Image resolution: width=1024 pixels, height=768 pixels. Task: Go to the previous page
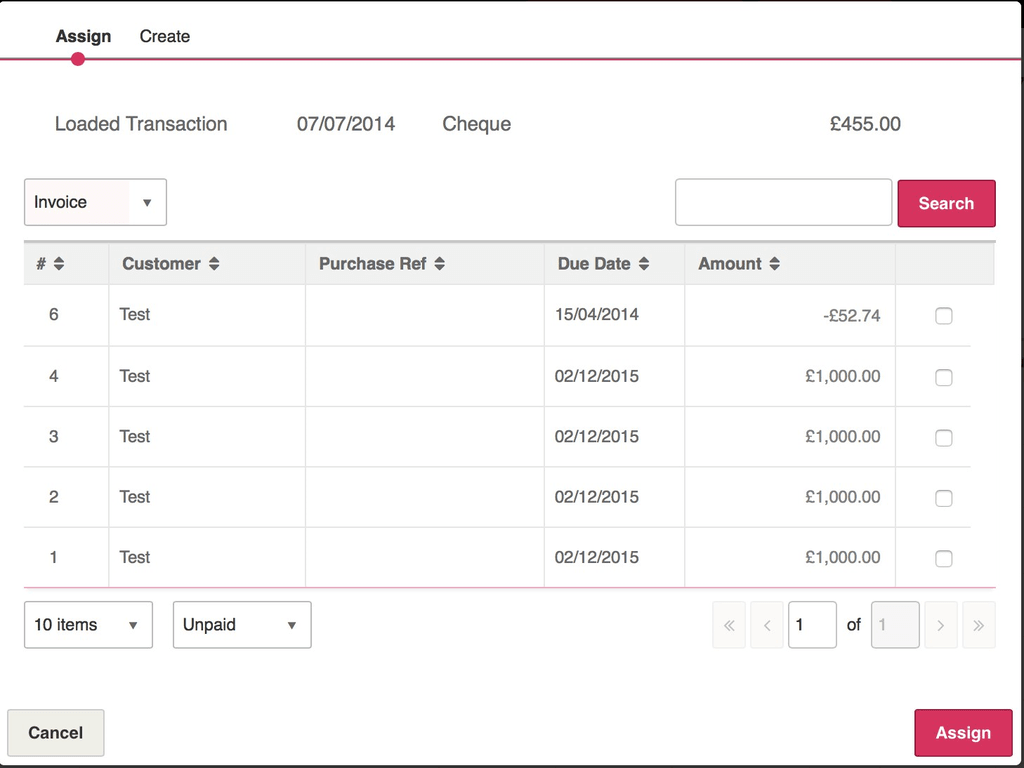coord(766,624)
